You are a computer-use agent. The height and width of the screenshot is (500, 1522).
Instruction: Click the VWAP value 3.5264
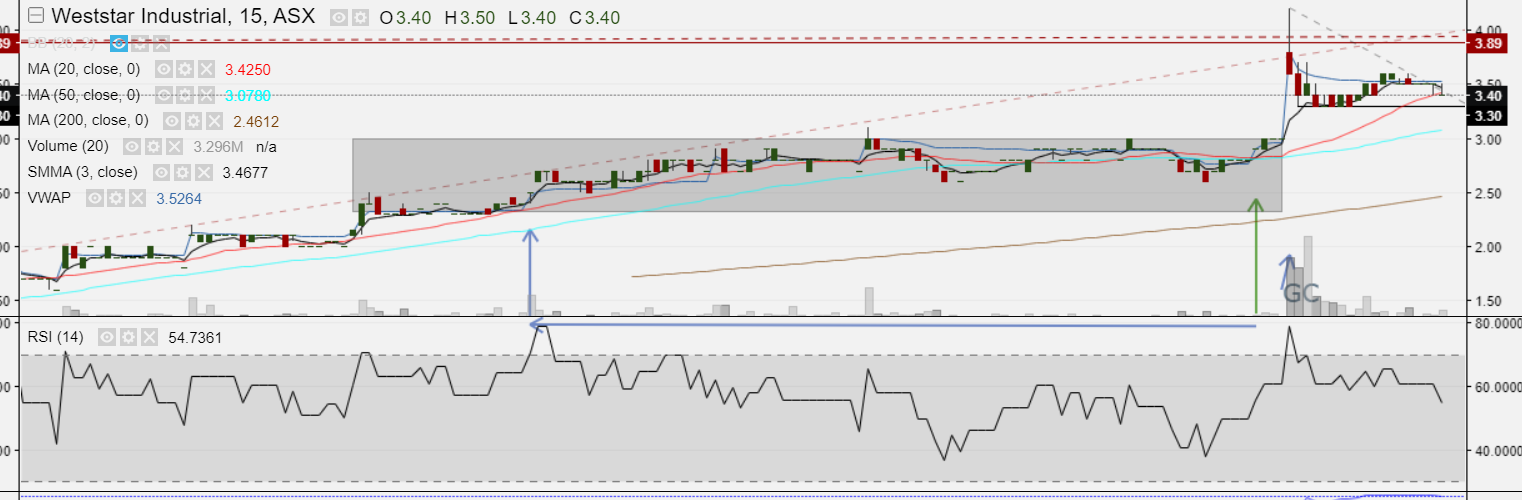click(180, 200)
